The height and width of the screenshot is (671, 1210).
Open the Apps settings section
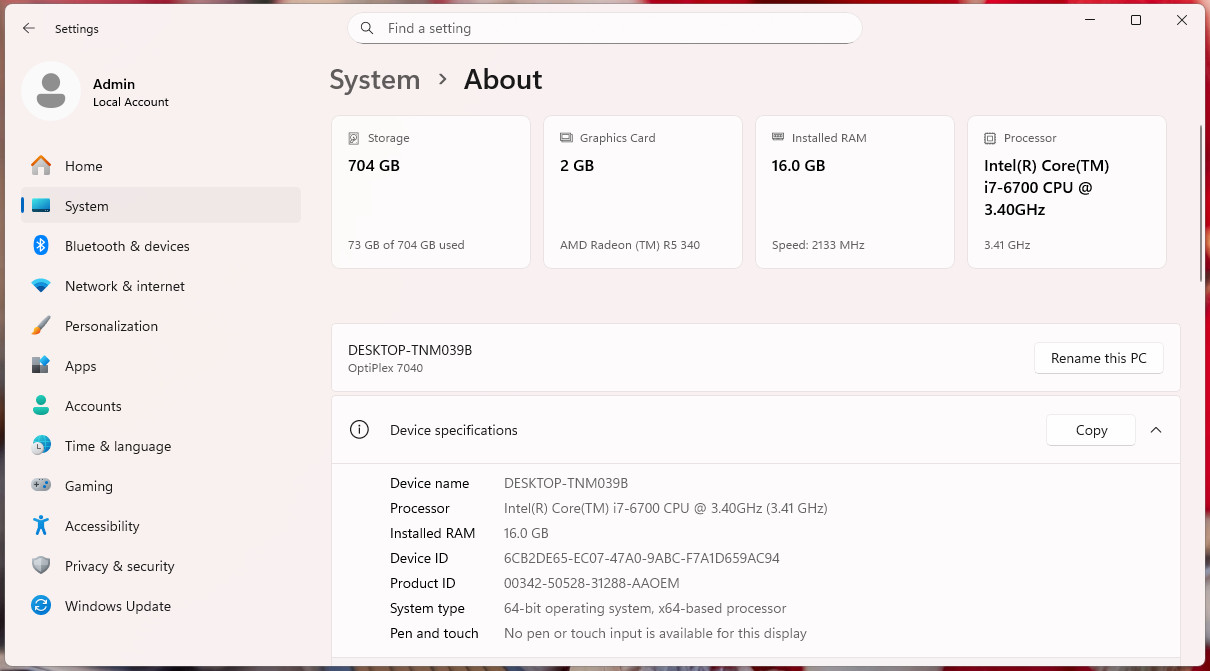pyautogui.click(x=160, y=366)
